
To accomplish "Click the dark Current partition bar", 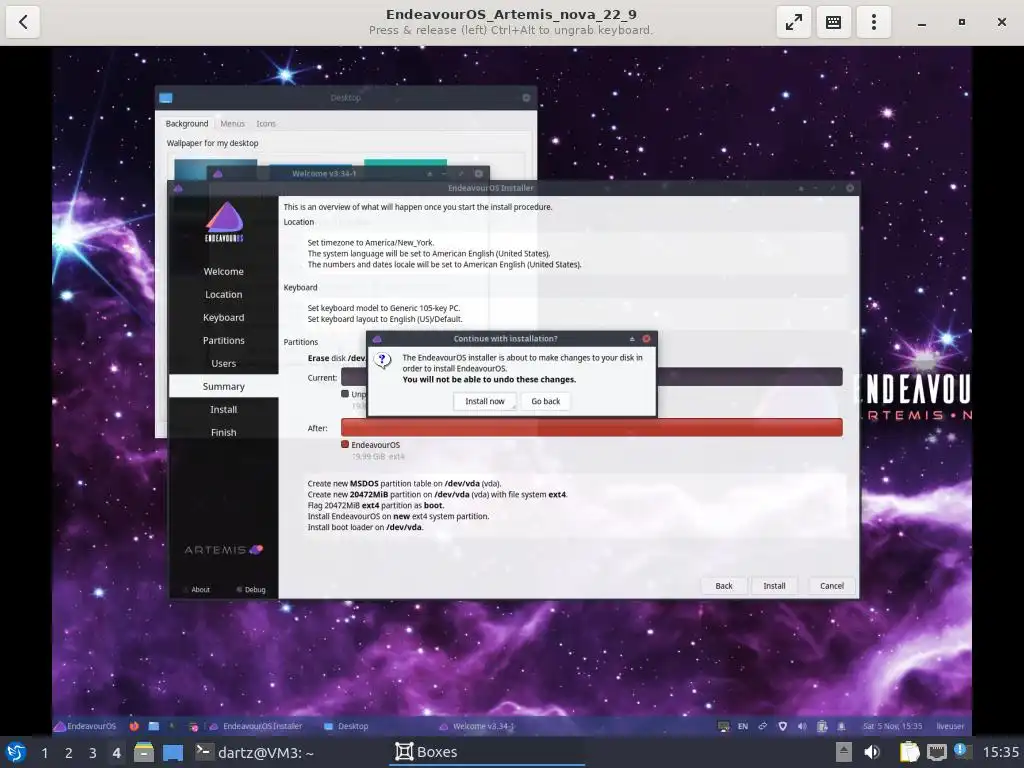I will pyautogui.click(x=750, y=377).
